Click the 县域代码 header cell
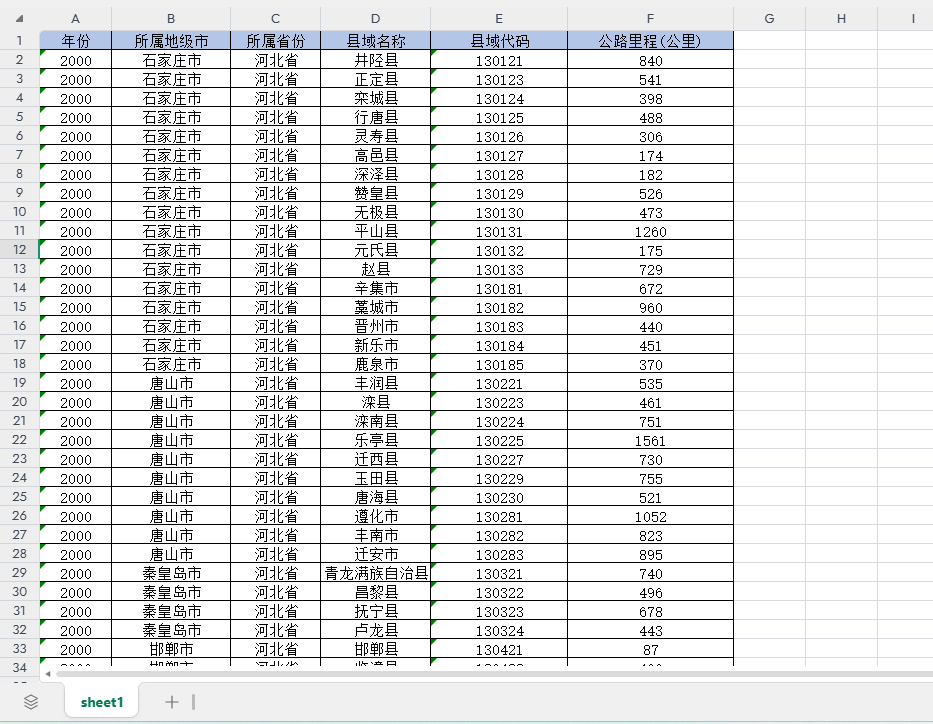The width and height of the screenshot is (933, 724). (499, 40)
